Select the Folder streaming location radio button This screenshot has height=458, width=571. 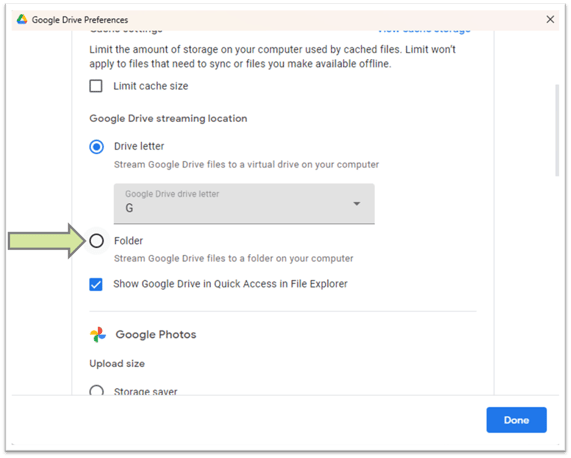(97, 241)
